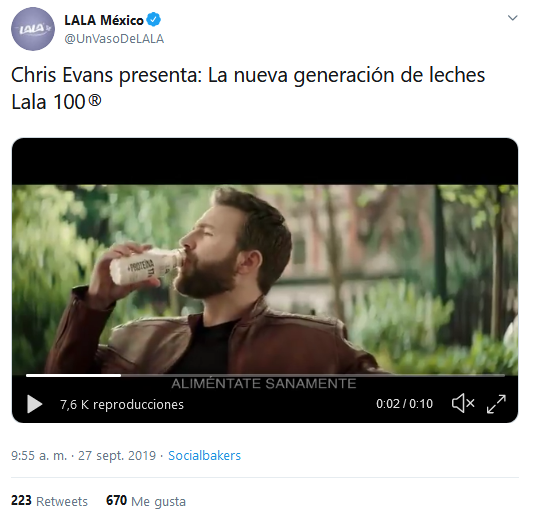Open the @UnVasoDeLALA handle link
533x520 pixels.
[114, 39]
